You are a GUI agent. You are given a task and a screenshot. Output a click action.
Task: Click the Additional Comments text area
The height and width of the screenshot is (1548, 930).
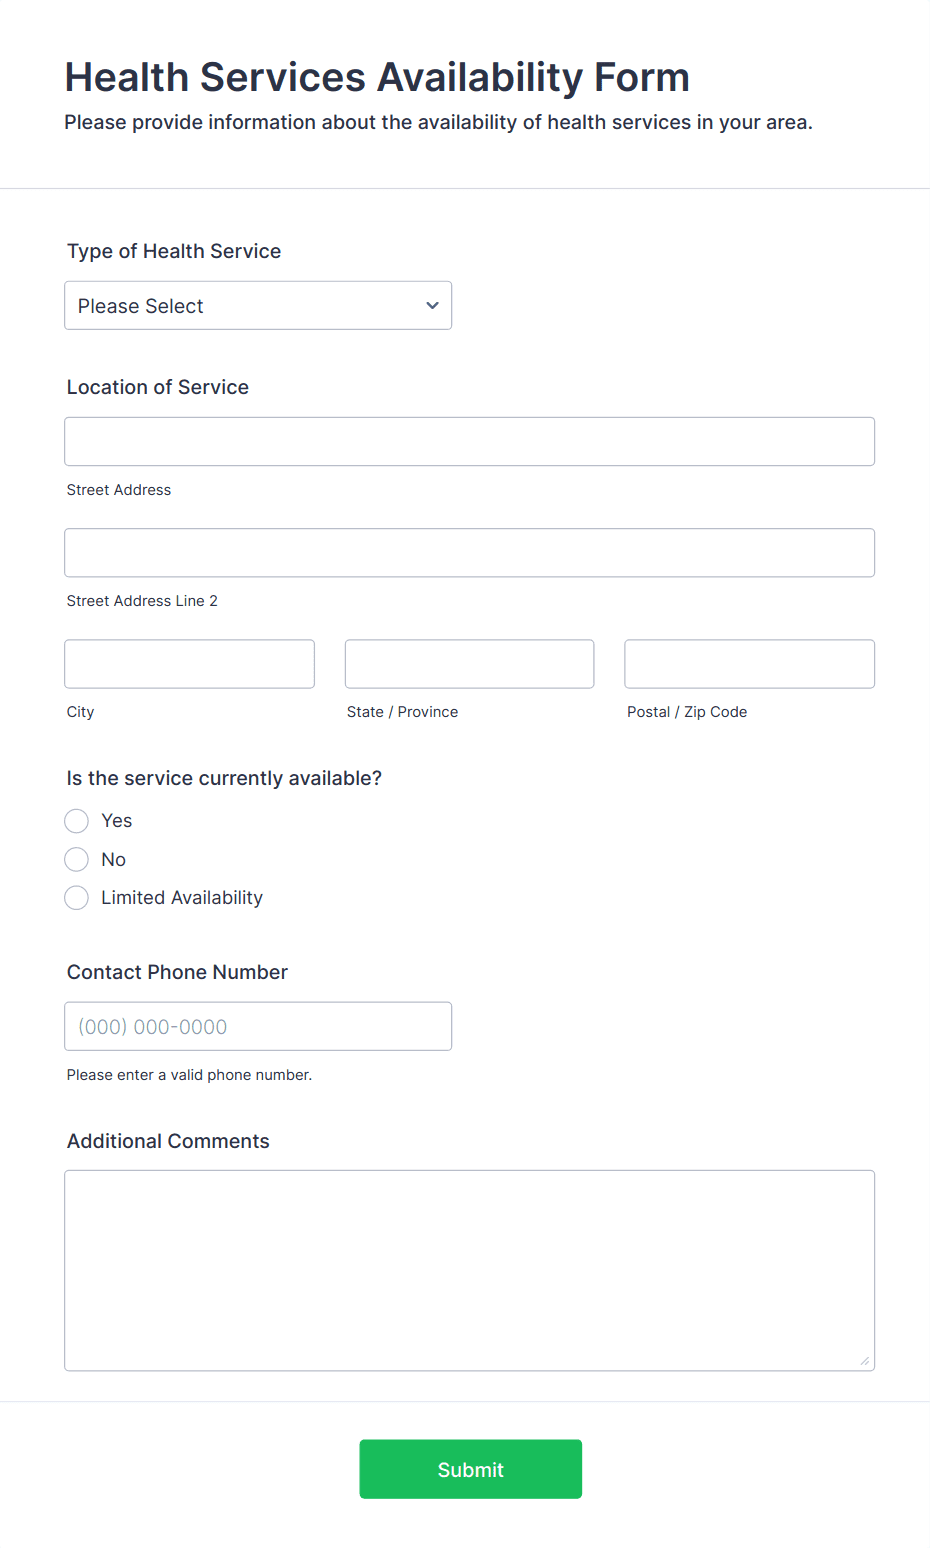coord(469,1270)
